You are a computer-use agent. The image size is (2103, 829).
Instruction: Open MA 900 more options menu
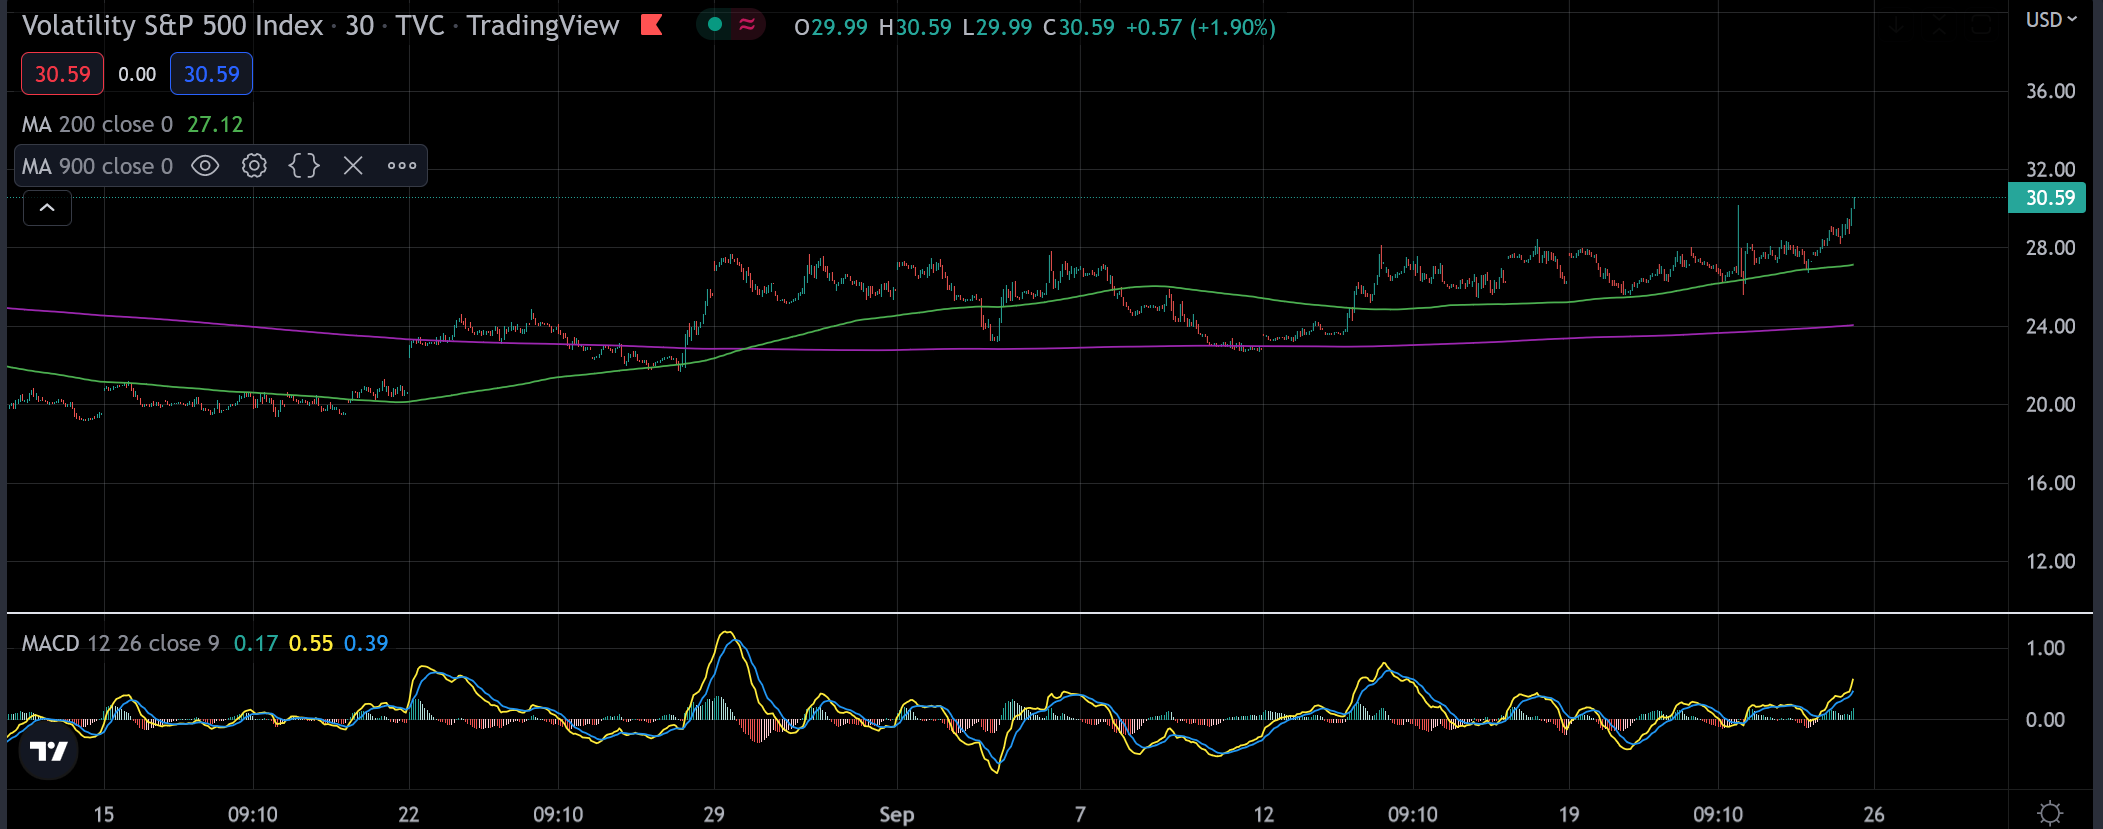pyautogui.click(x=402, y=166)
